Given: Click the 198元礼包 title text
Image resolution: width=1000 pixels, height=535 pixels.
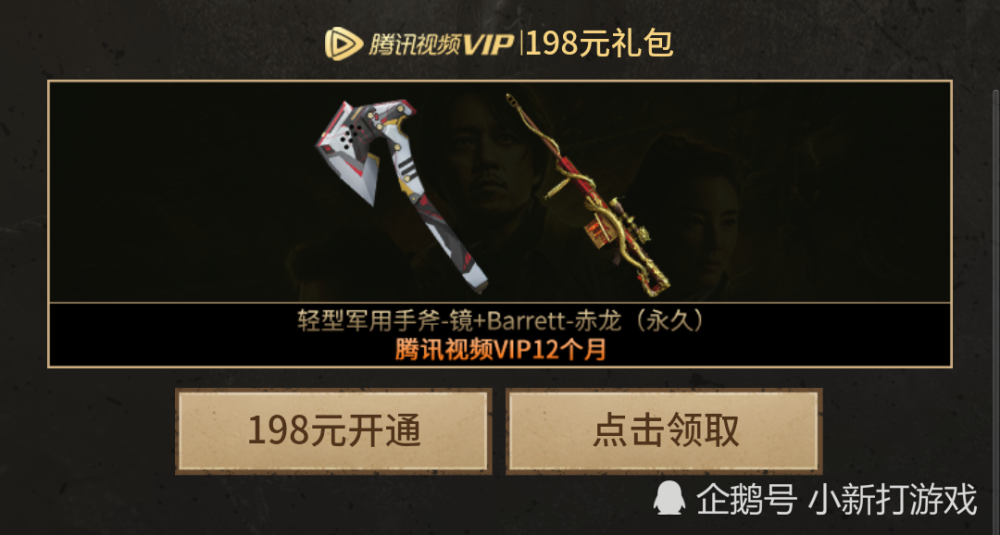Looking at the screenshot, I should pos(600,44).
